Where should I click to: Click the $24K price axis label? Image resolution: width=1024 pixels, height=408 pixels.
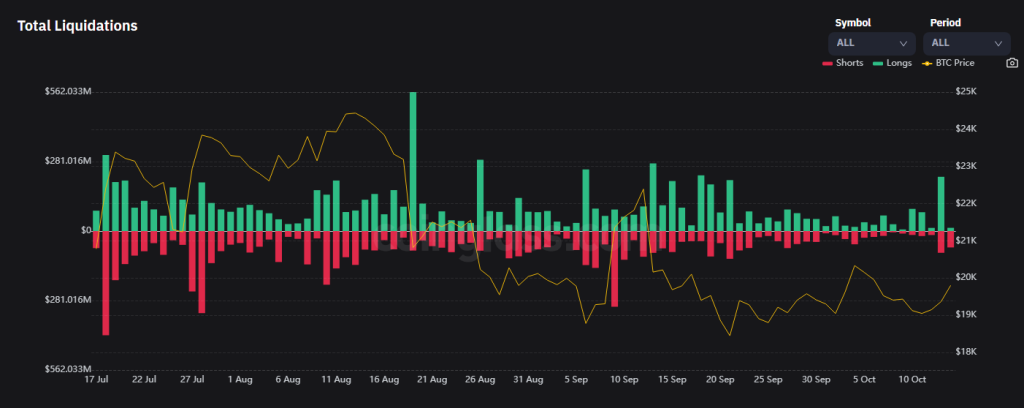point(967,129)
